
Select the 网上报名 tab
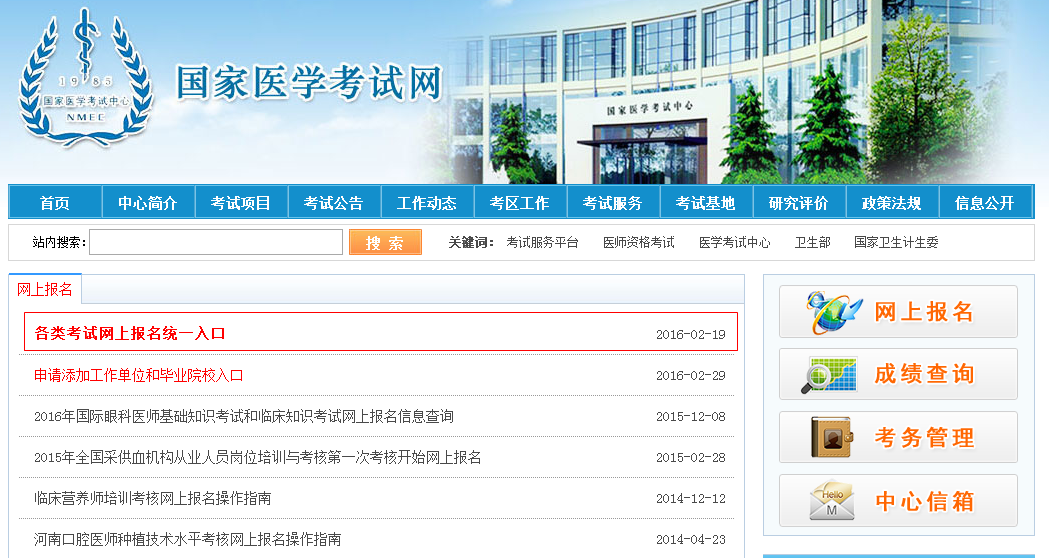click(x=45, y=290)
